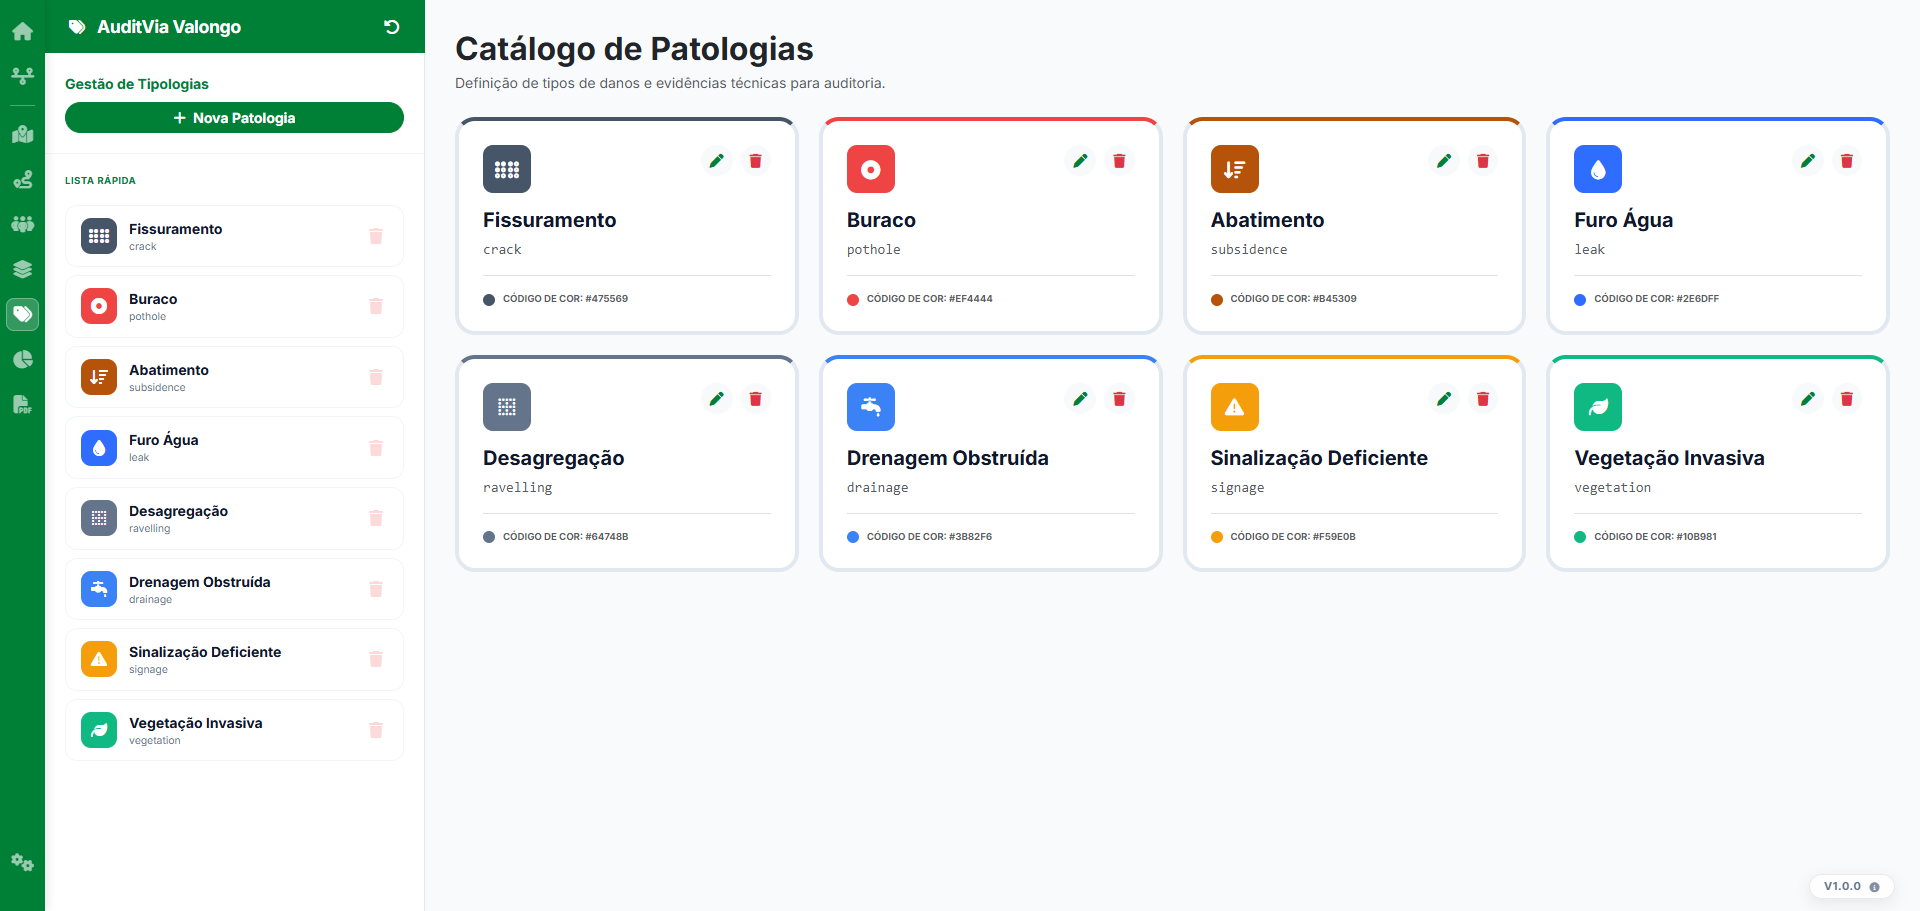Select the layers icon in the sidebar

(22, 268)
